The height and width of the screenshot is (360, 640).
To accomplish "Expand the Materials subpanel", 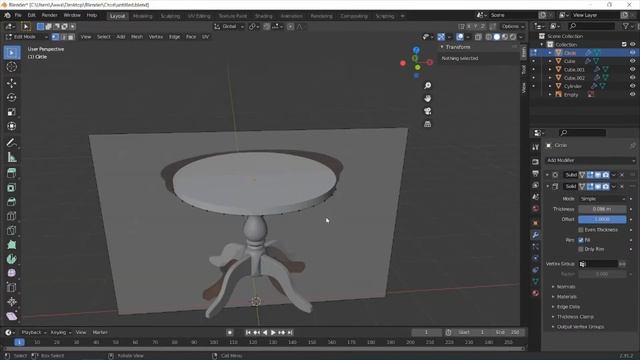I will click(567, 297).
